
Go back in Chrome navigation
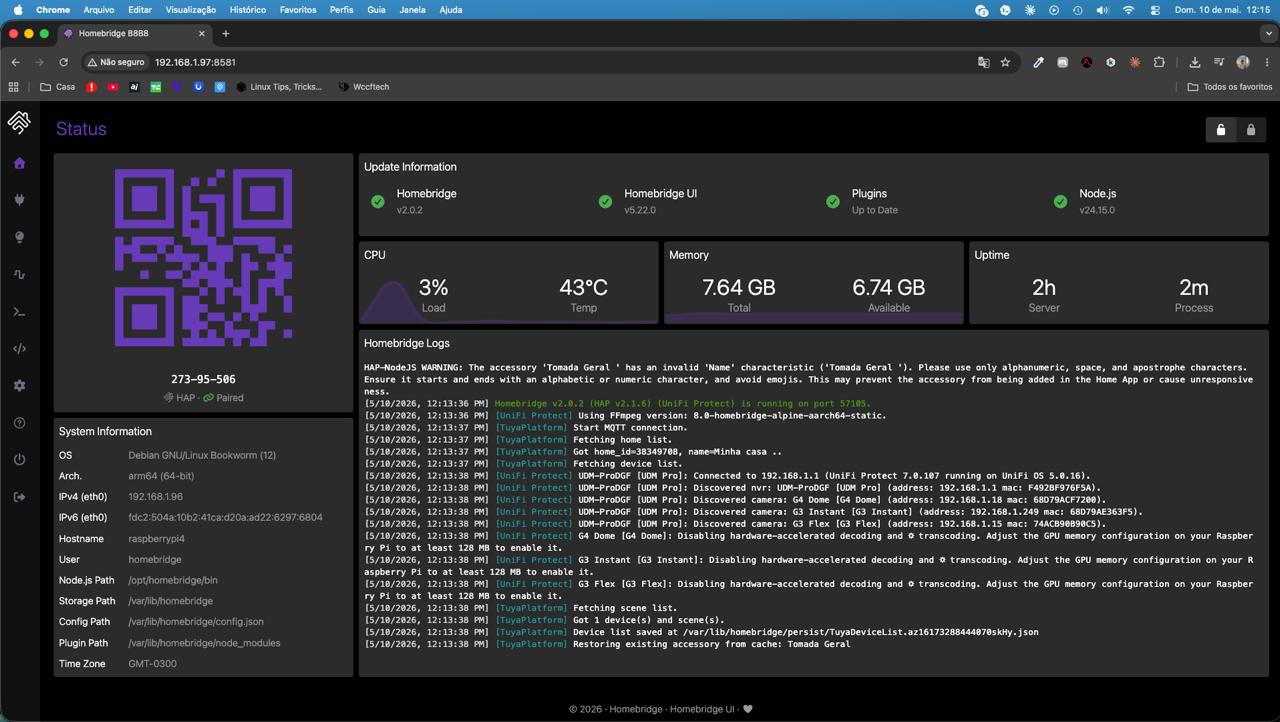(16, 62)
